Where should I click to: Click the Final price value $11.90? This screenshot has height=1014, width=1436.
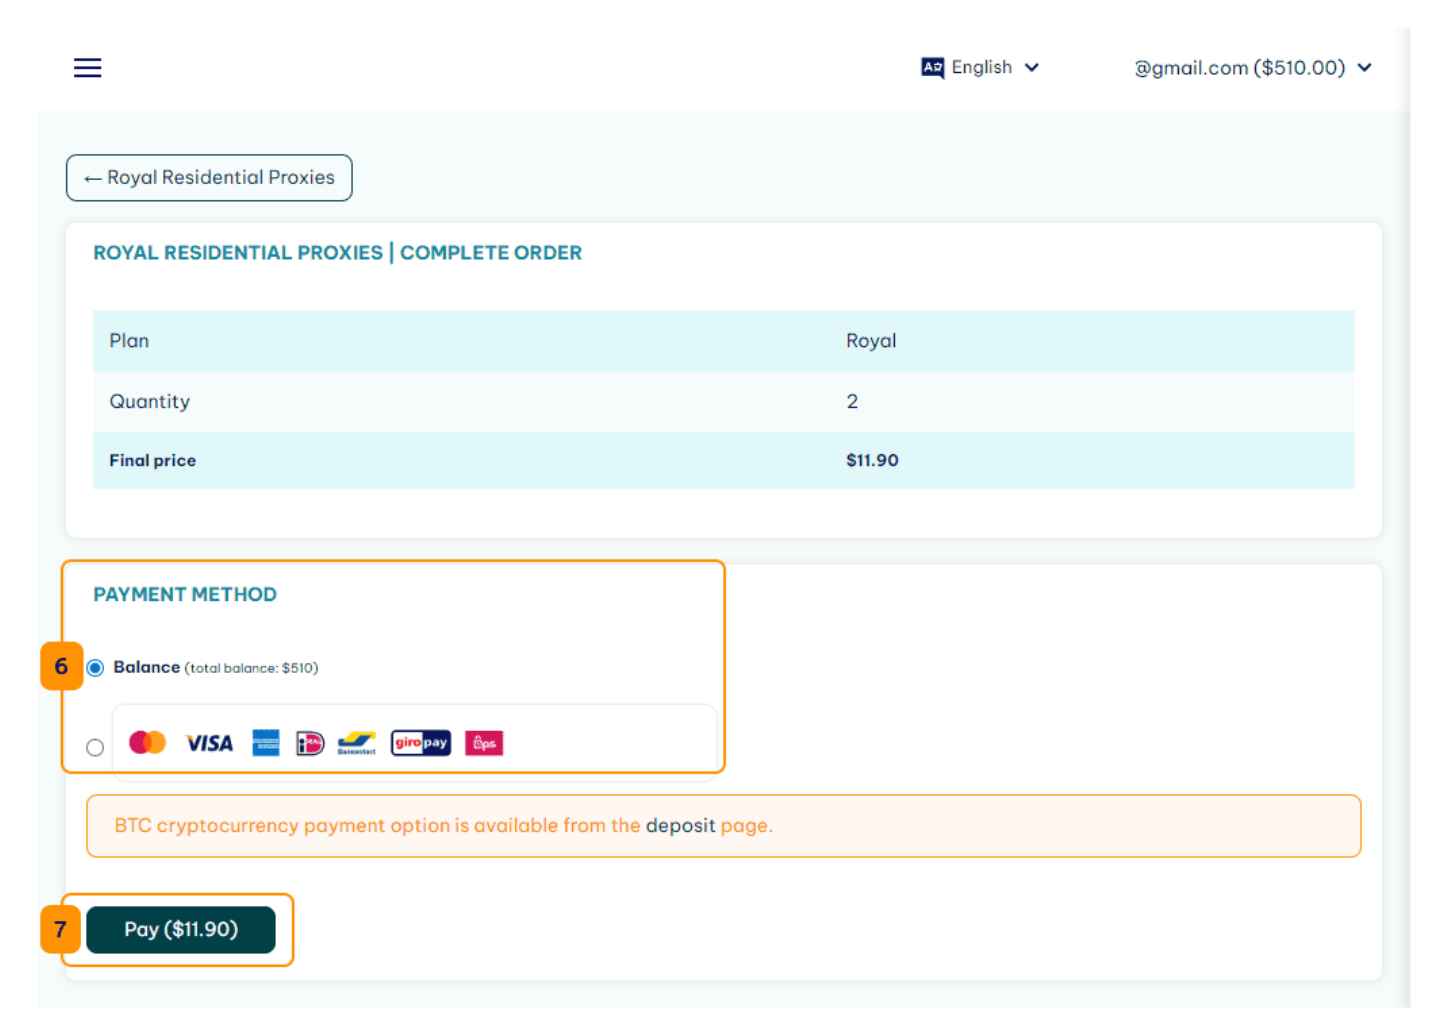(872, 461)
